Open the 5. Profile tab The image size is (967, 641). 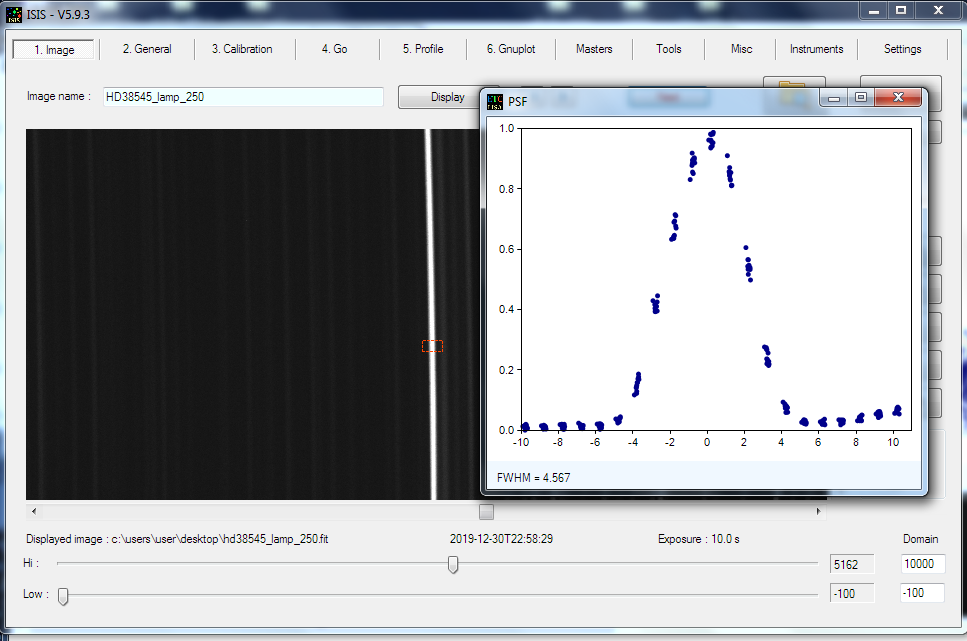pyautogui.click(x=423, y=49)
